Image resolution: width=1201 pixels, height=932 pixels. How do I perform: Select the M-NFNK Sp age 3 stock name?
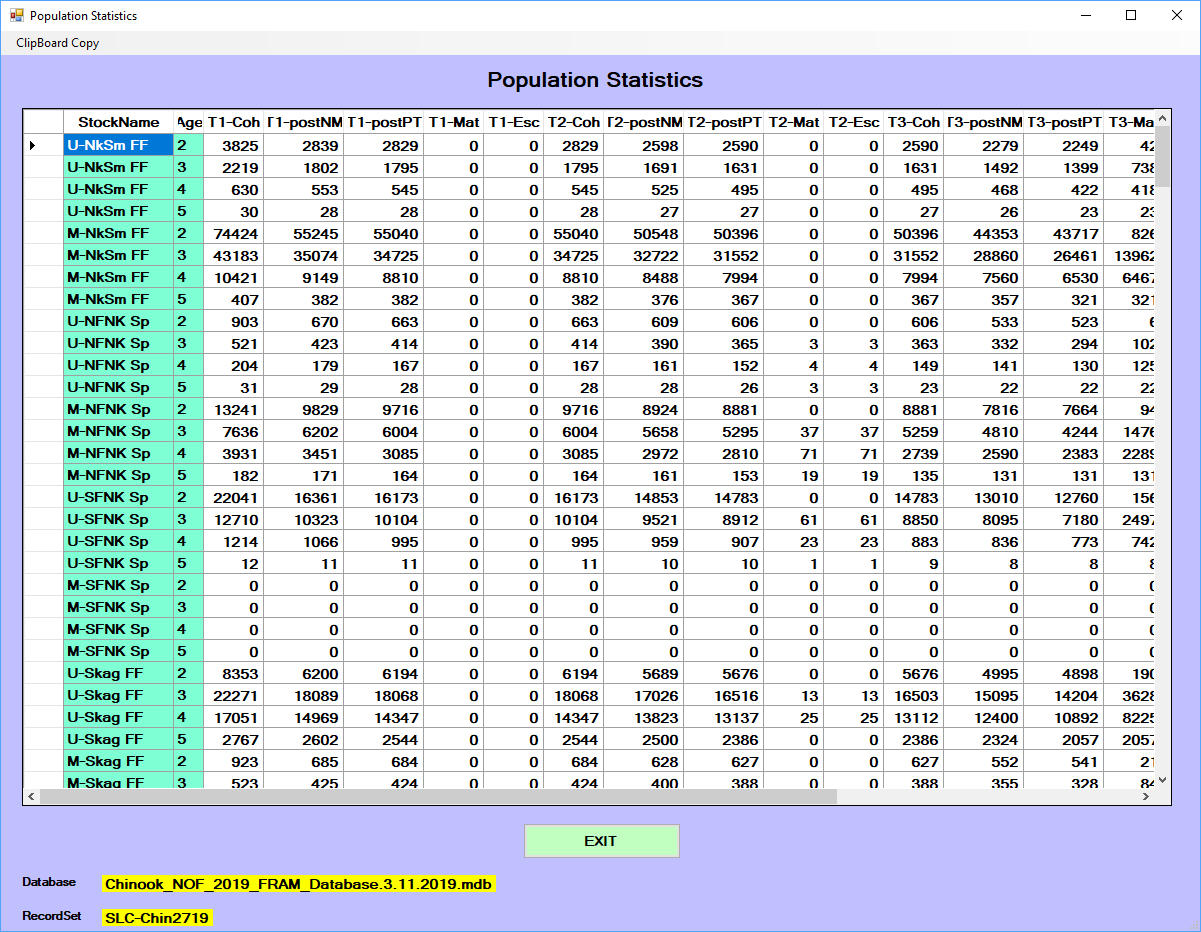click(x=118, y=431)
